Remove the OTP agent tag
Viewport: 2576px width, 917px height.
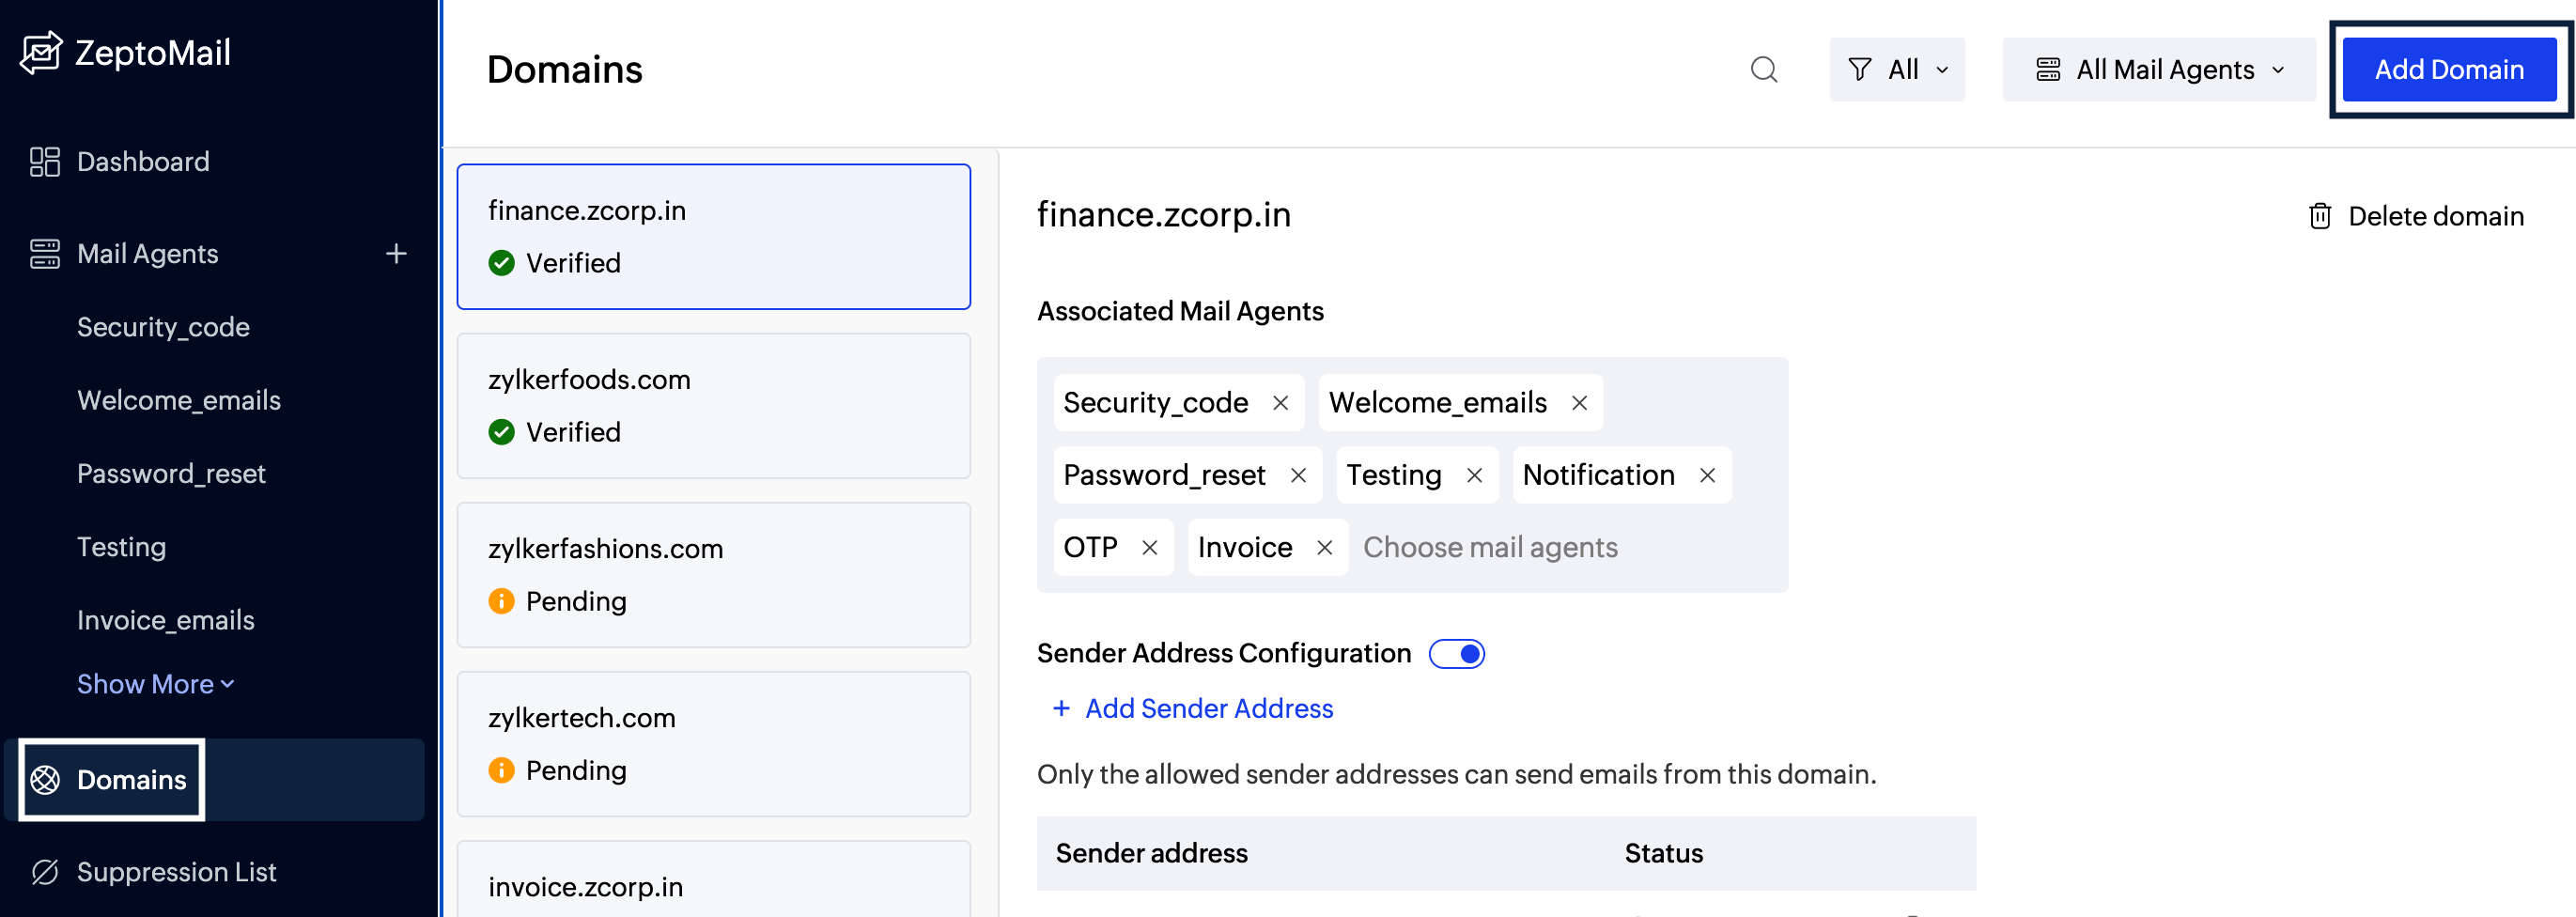click(x=1150, y=548)
